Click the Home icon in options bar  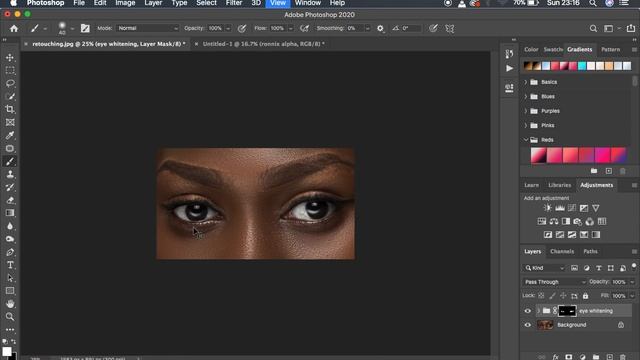tap(14, 28)
